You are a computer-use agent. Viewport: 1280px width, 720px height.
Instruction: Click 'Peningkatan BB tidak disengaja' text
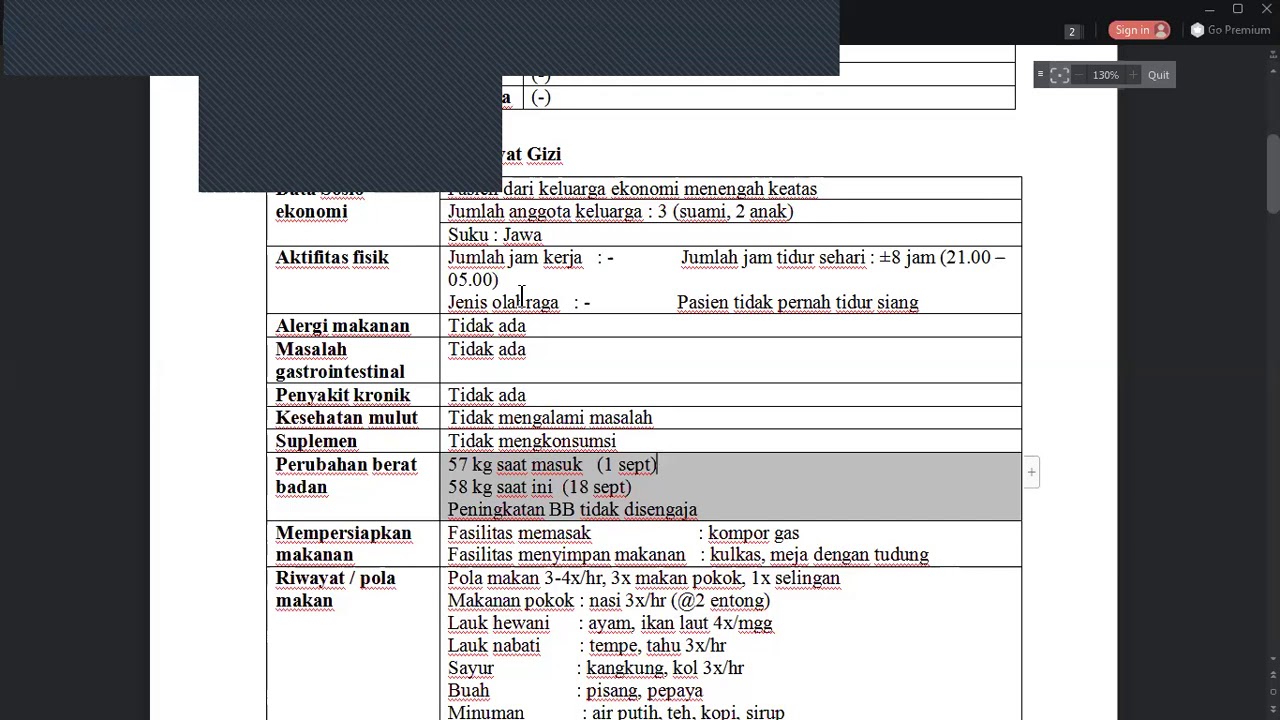tap(572, 510)
